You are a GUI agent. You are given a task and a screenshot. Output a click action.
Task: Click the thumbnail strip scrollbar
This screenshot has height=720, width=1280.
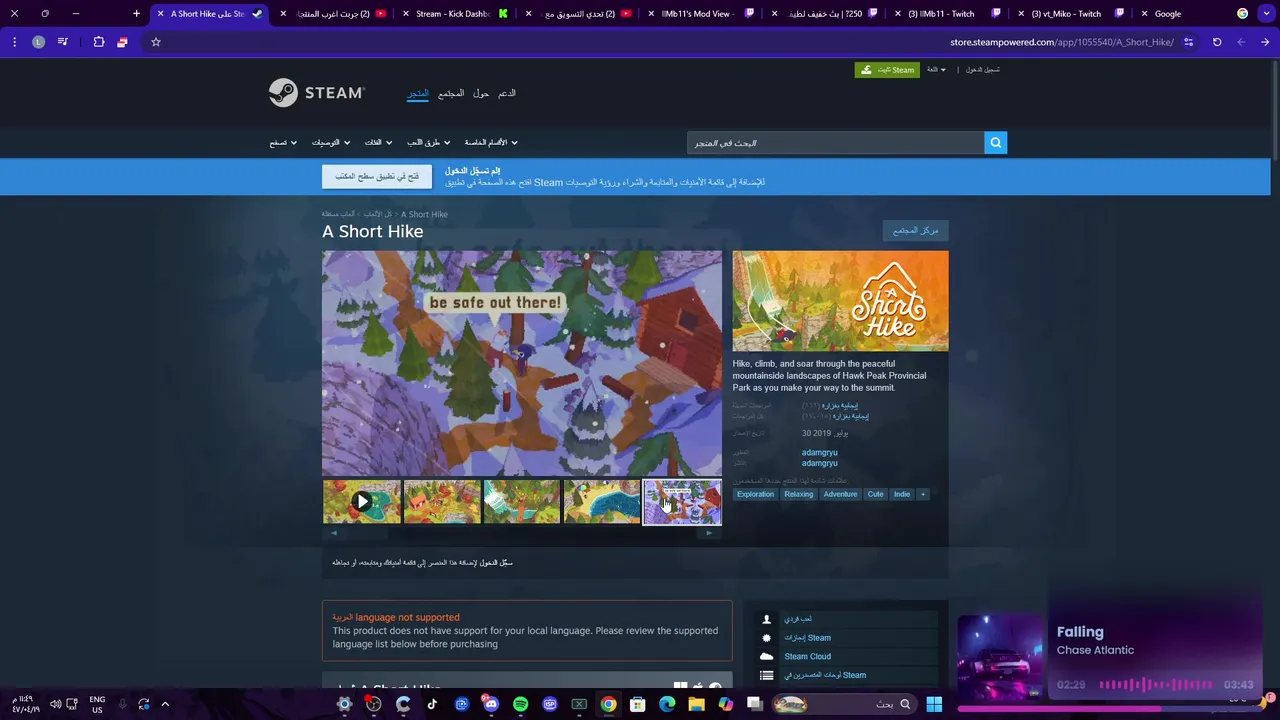pyautogui.click(x=522, y=533)
